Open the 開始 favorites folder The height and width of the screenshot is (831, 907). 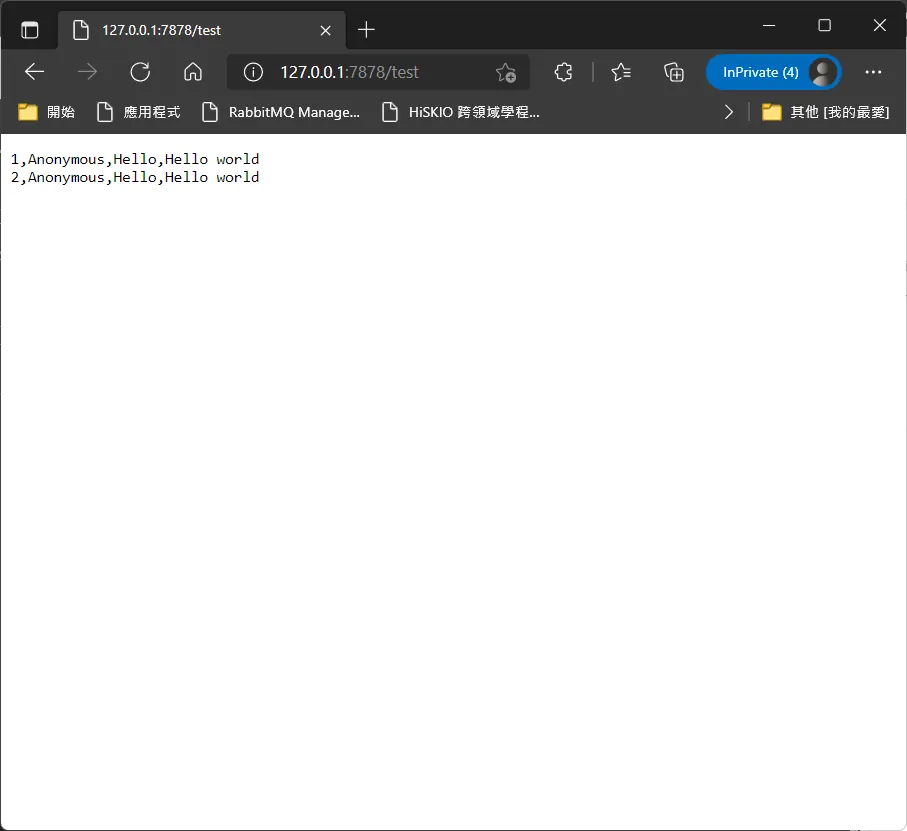(46, 112)
